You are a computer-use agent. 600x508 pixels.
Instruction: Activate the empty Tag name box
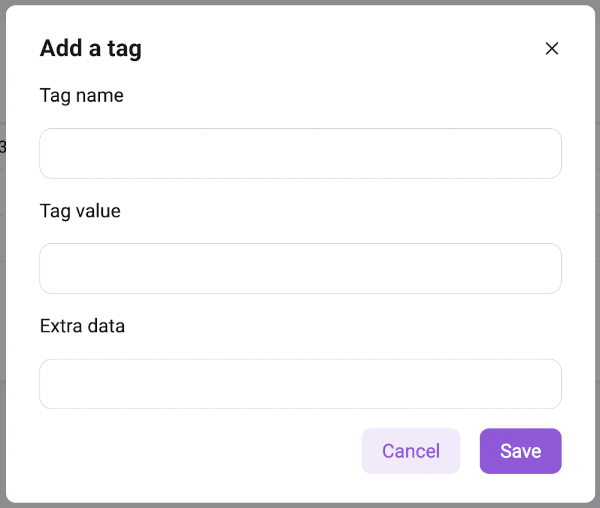click(300, 153)
